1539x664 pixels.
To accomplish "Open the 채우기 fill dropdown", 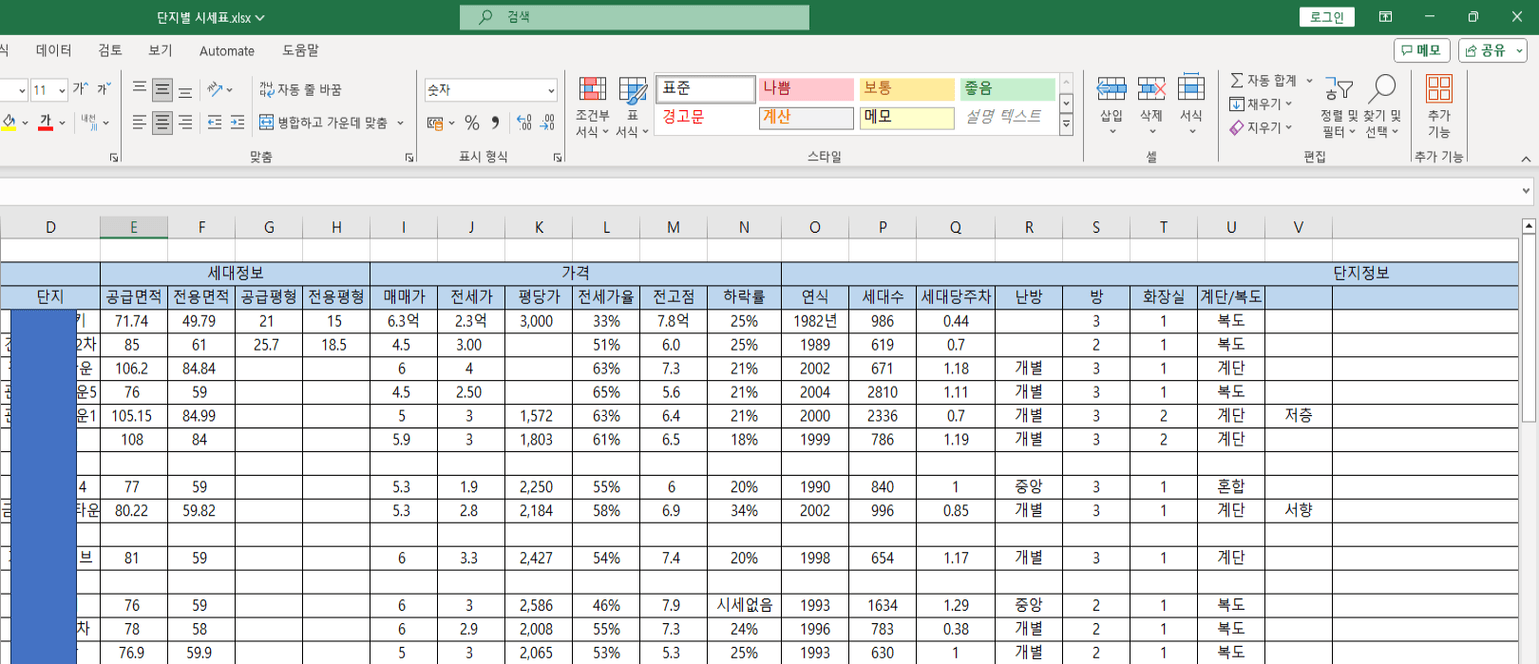I will (1260, 104).
